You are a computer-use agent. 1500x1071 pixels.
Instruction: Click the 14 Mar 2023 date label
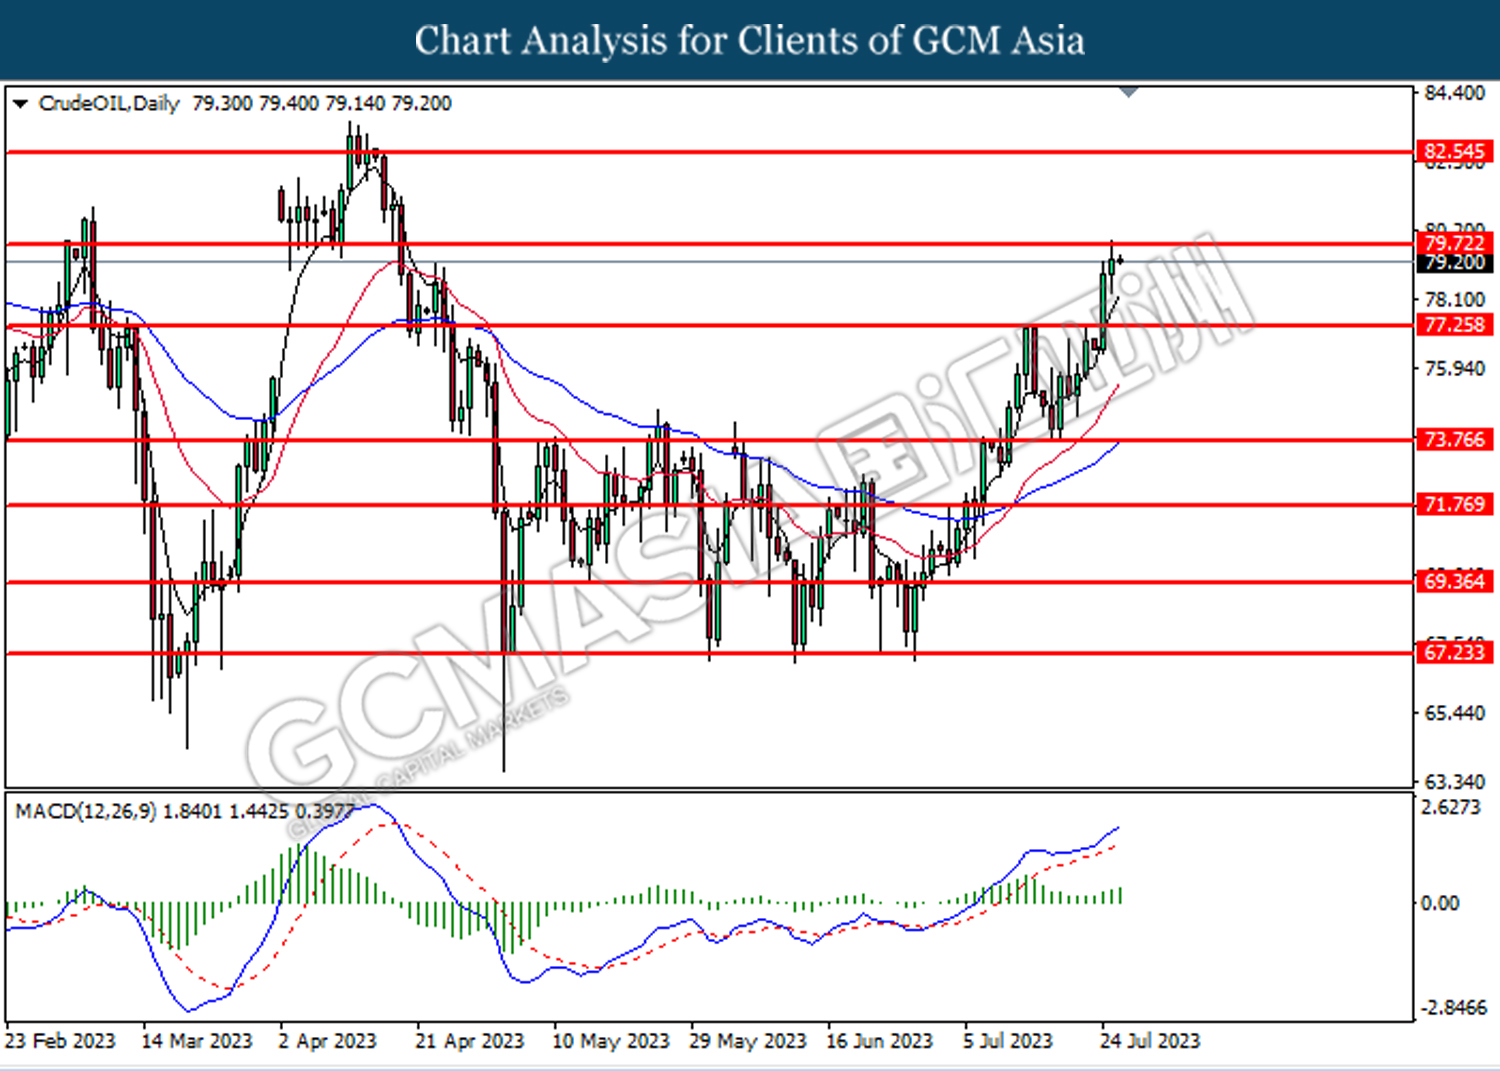(x=197, y=1041)
